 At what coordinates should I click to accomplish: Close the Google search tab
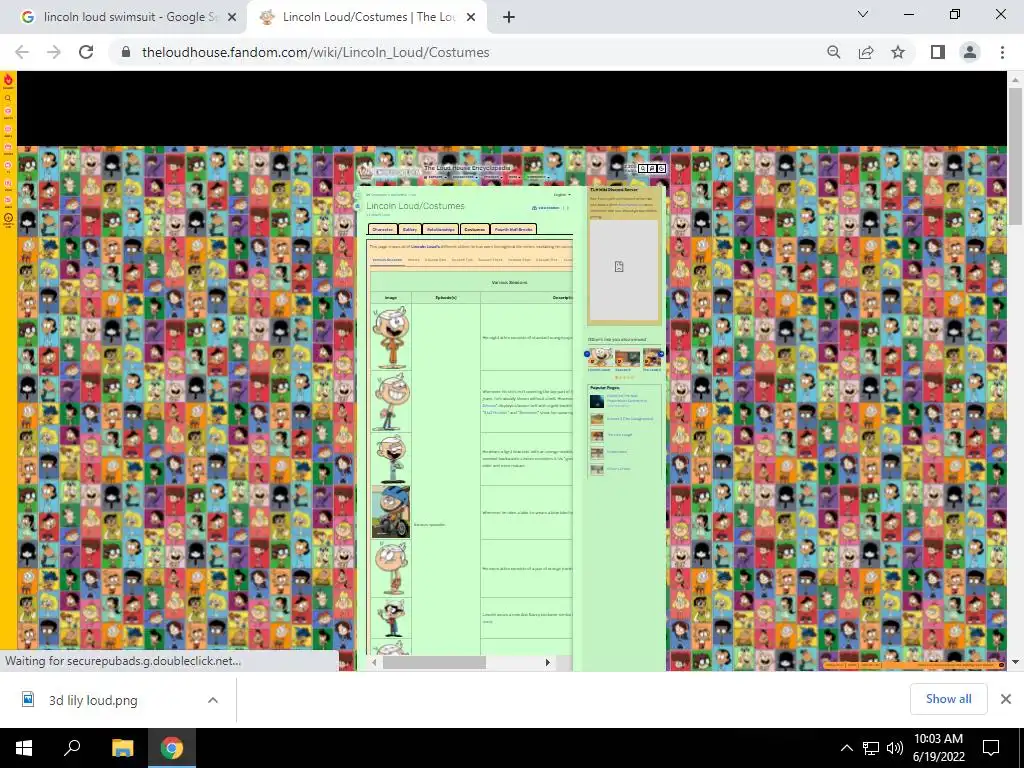coord(232,17)
